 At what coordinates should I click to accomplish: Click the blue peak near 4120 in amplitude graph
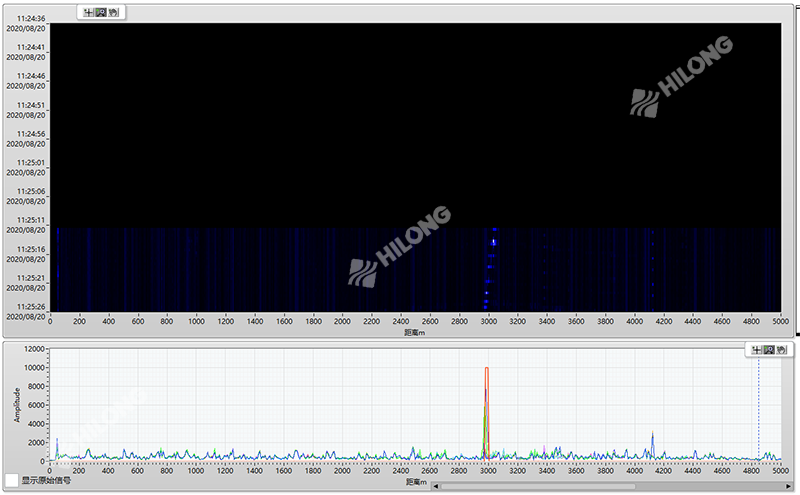[x=653, y=444]
